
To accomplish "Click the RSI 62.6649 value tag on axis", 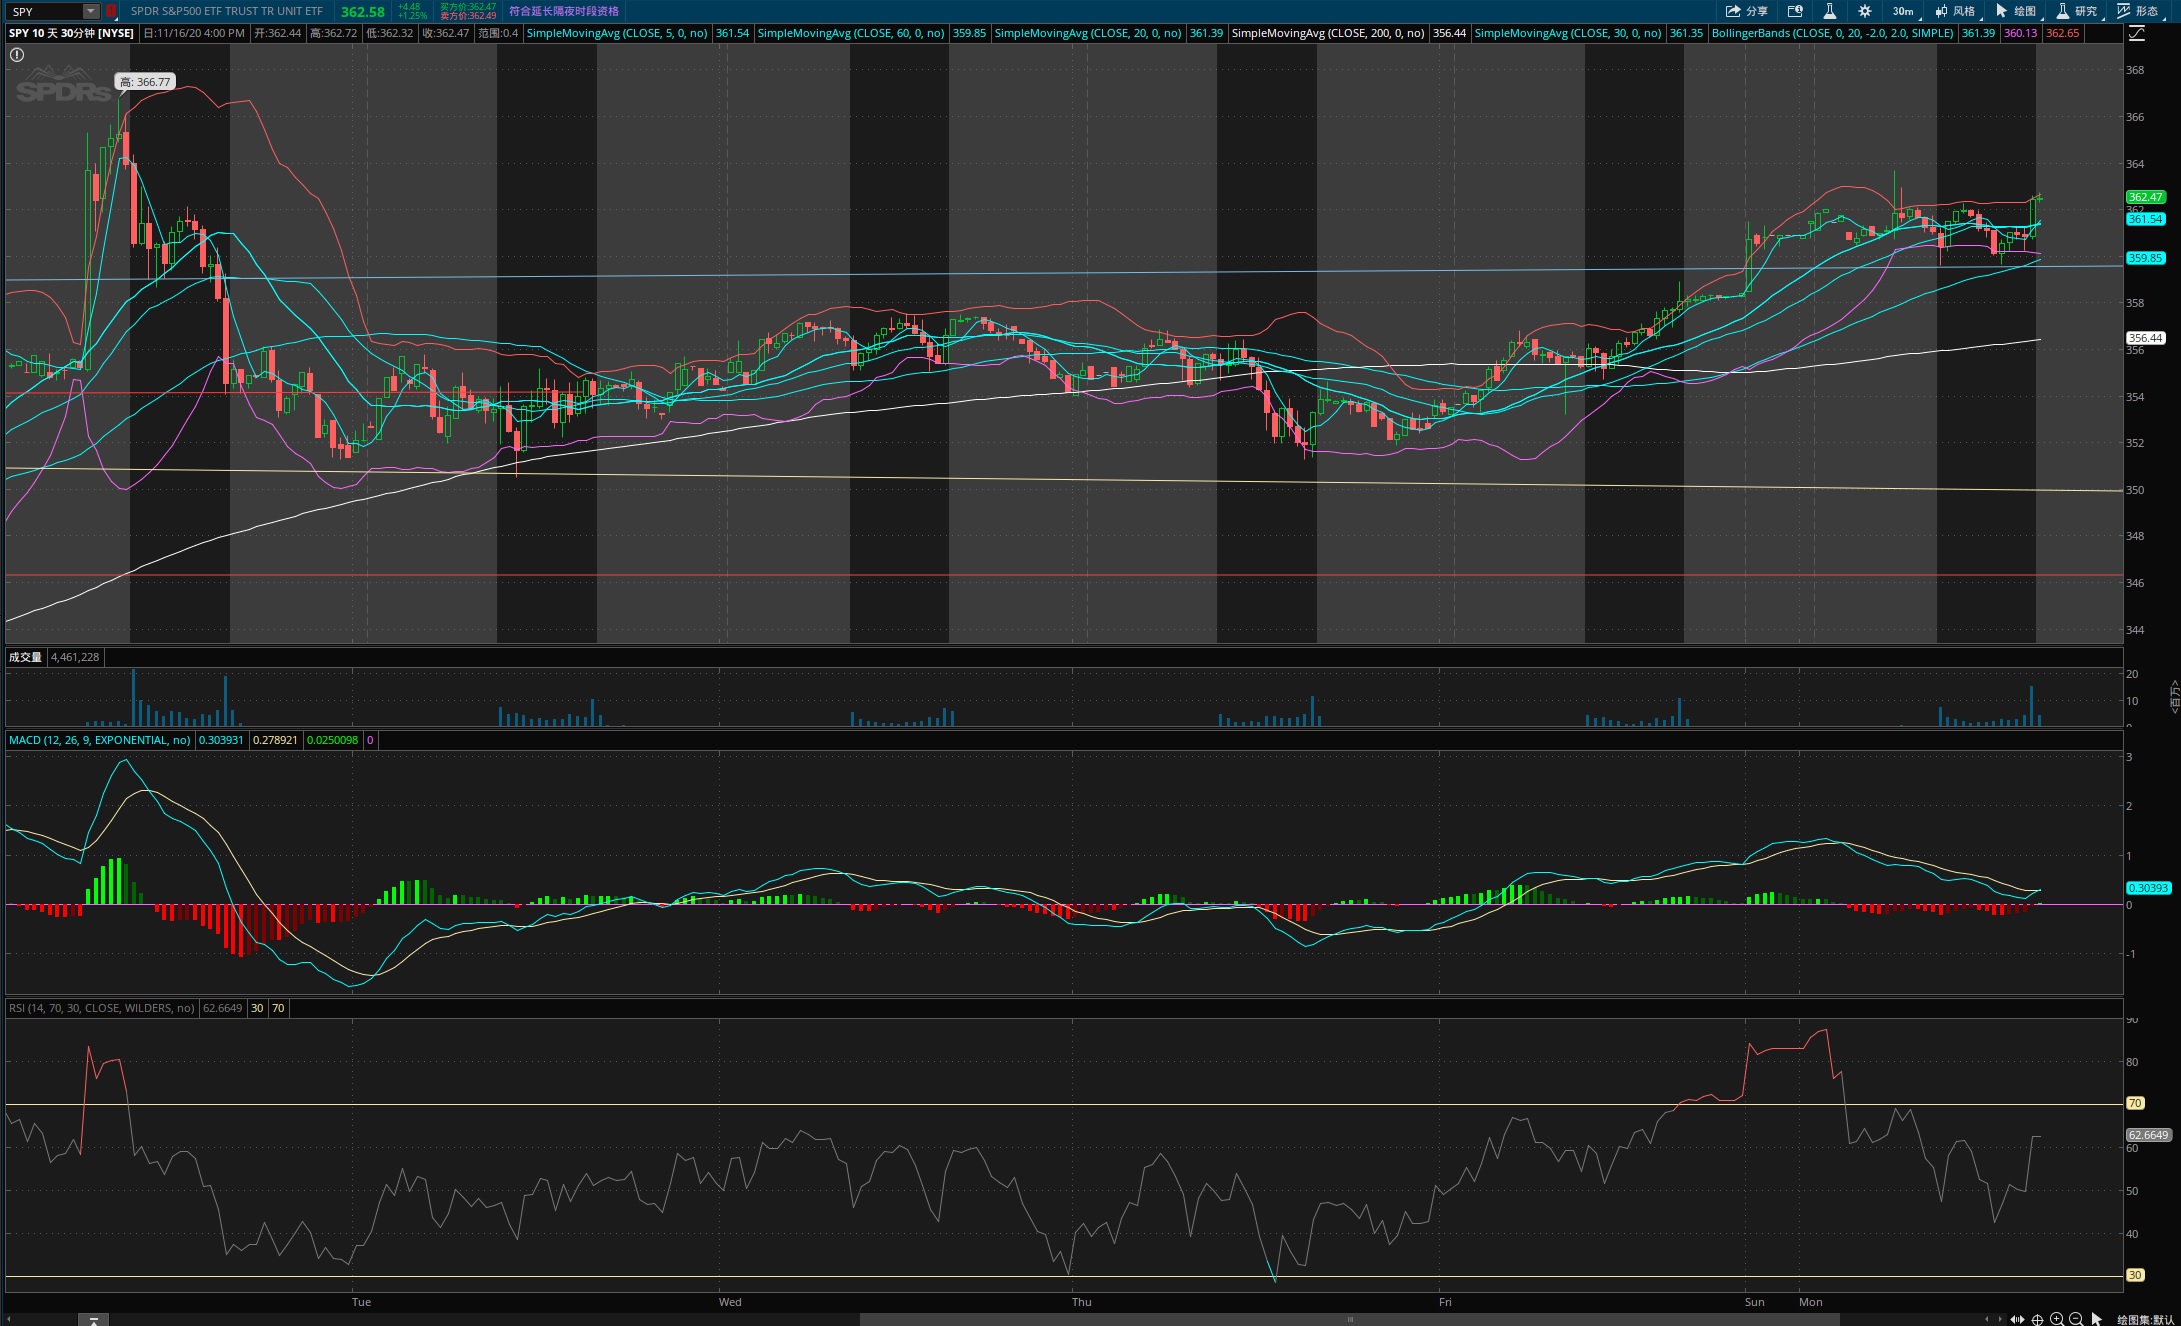I will (x=2148, y=1135).
